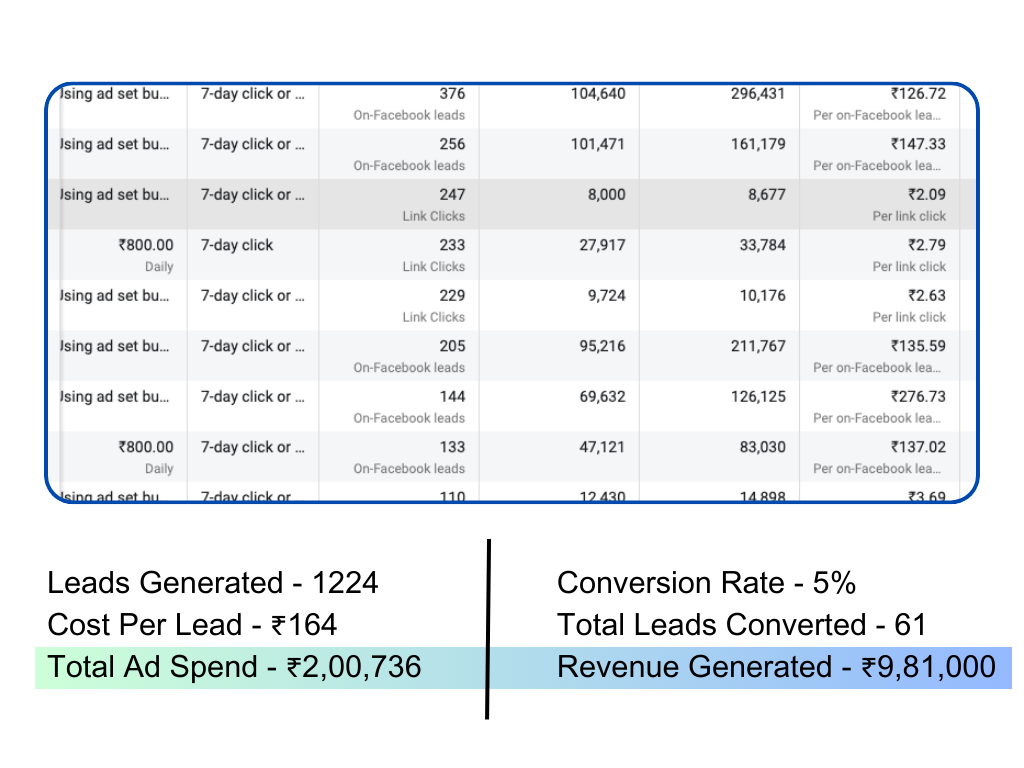Click the 'Total Ad Spend - ₹2,00,736' highlighted text
1024x768 pixels.
tap(235, 667)
